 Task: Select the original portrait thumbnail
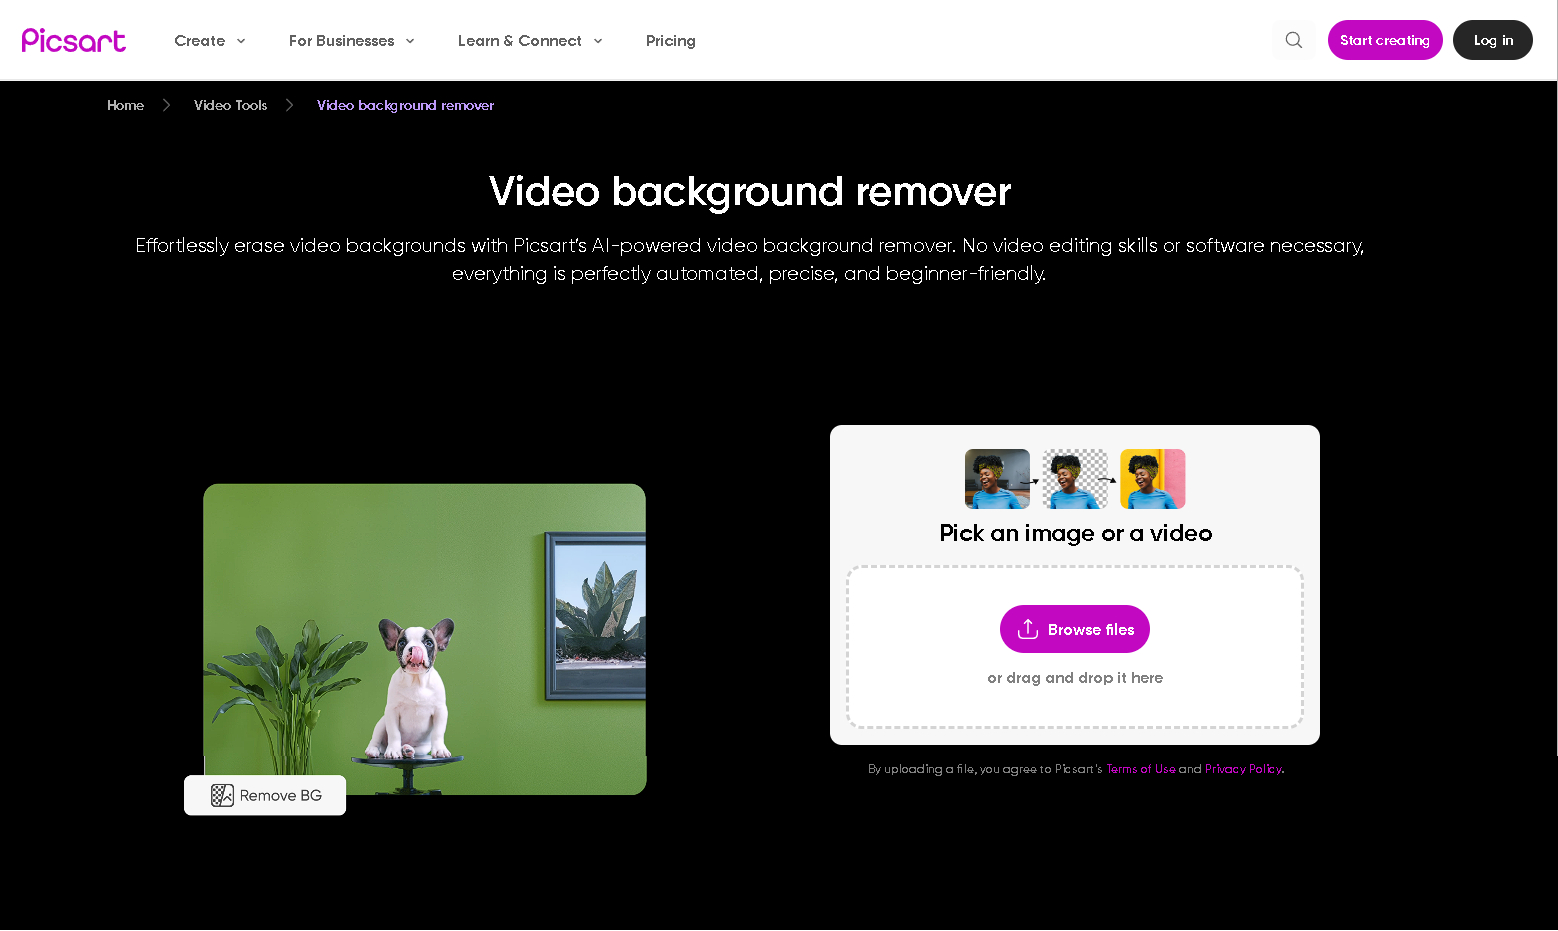[x=996, y=478]
